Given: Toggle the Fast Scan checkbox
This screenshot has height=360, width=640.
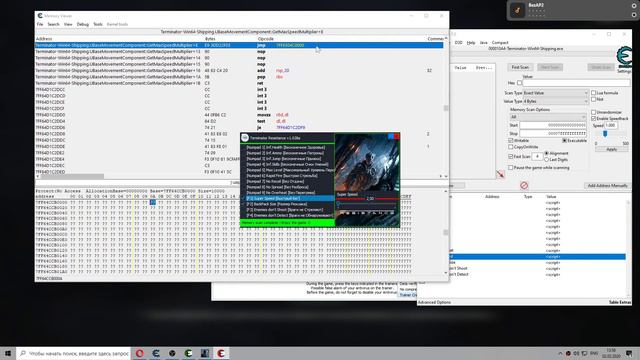Looking at the screenshot, I should (x=511, y=156).
